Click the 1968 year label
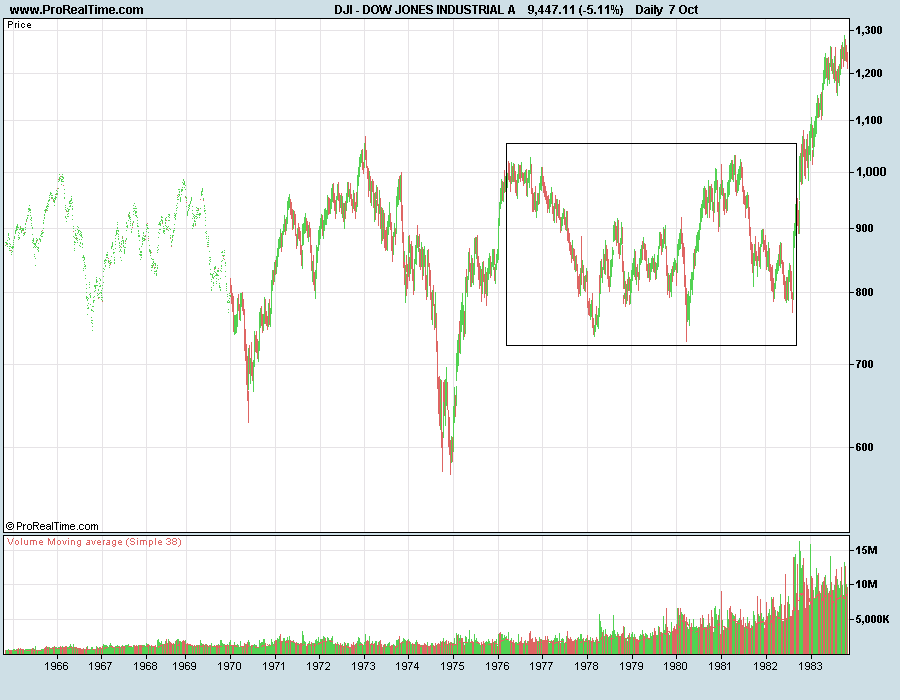The width and height of the screenshot is (900, 700). coord(145,666)
